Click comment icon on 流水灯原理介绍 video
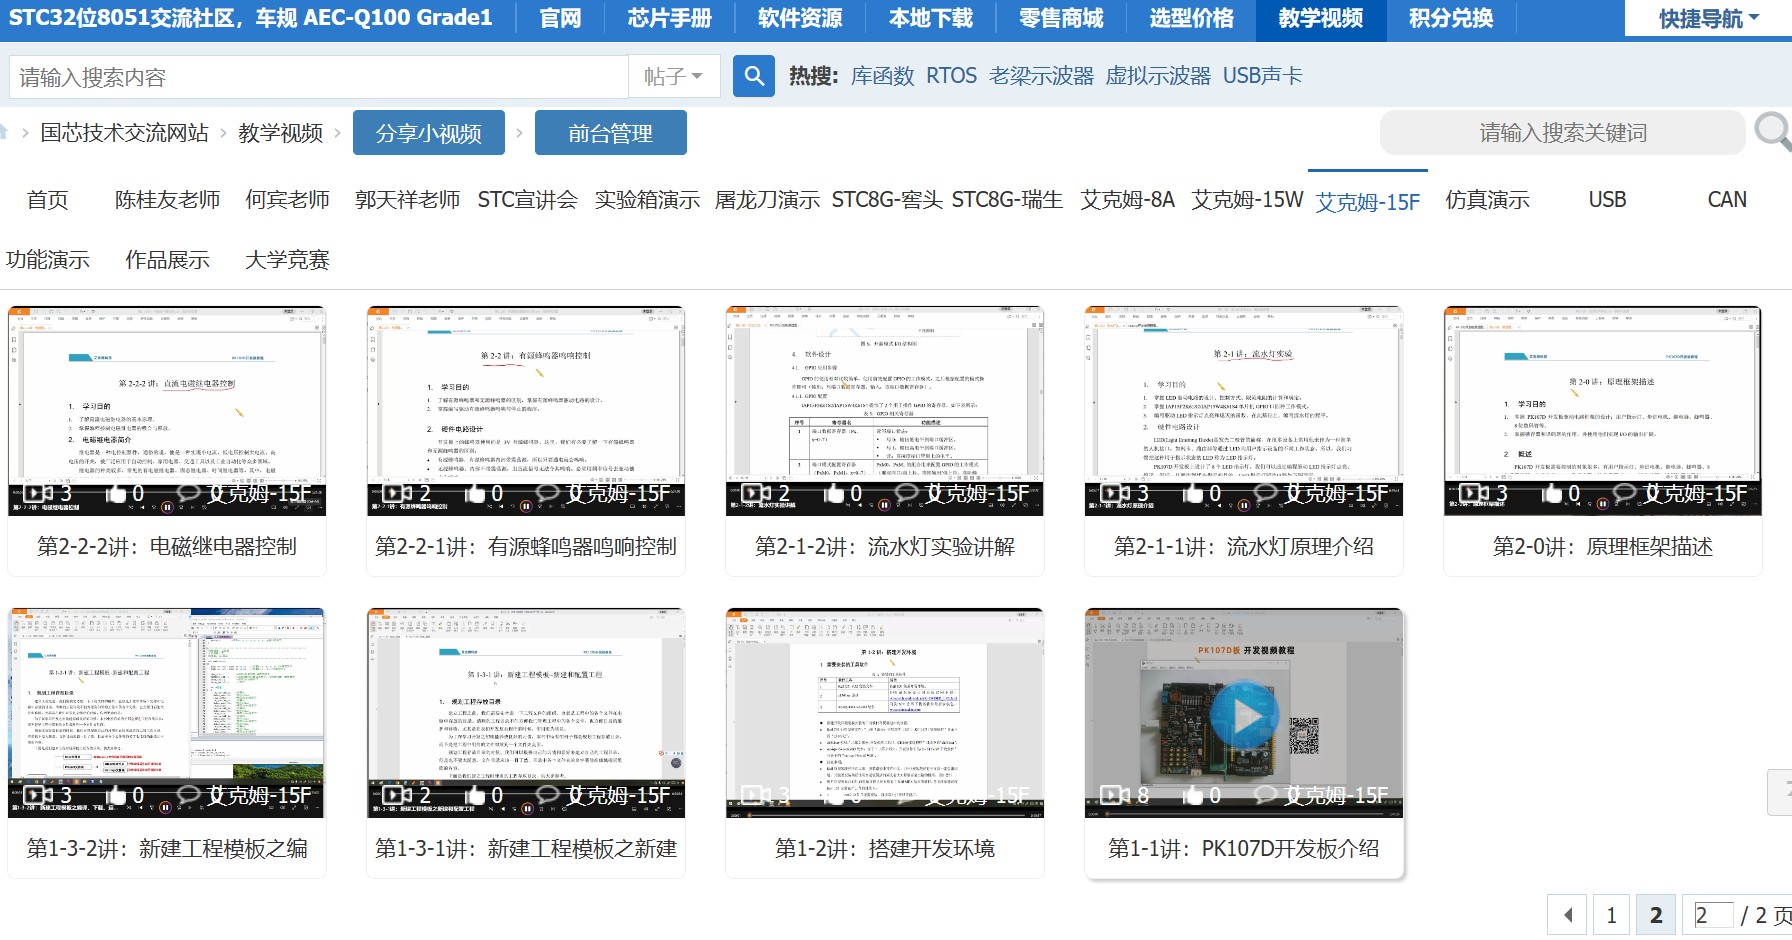This screenshot has width=1792, height=940. (x=1265, y=493)
